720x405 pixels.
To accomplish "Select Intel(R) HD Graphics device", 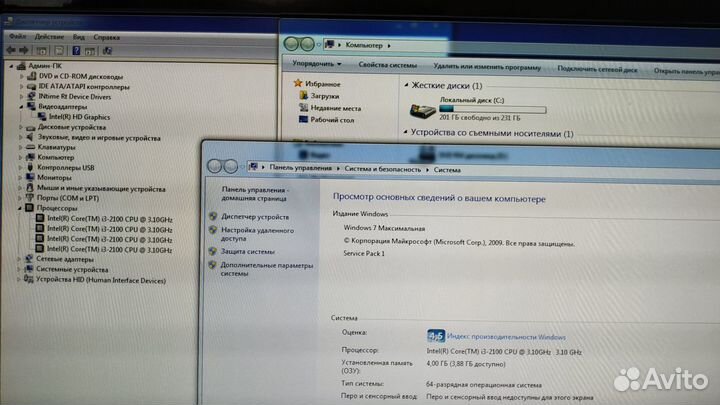I will (x=79, y=117).
